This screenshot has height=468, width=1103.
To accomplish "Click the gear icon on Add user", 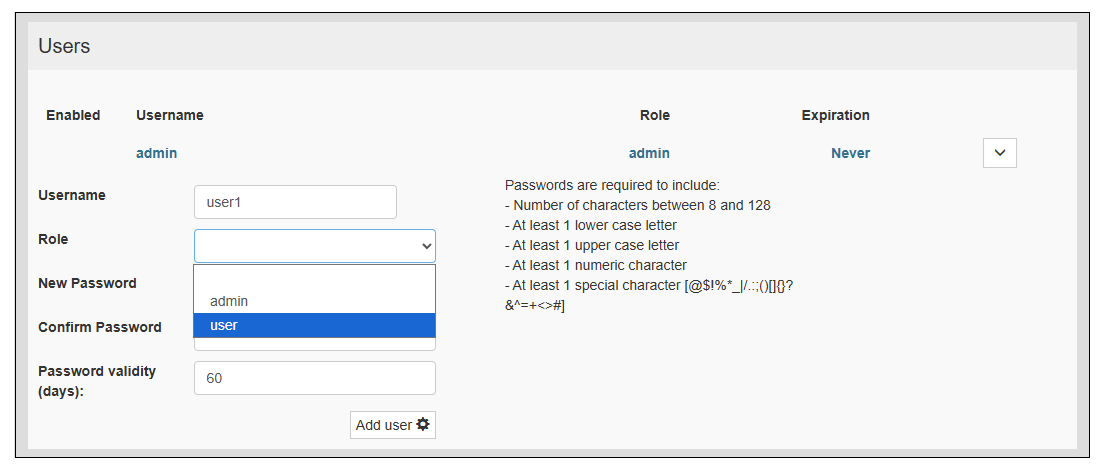I will 423,425.
